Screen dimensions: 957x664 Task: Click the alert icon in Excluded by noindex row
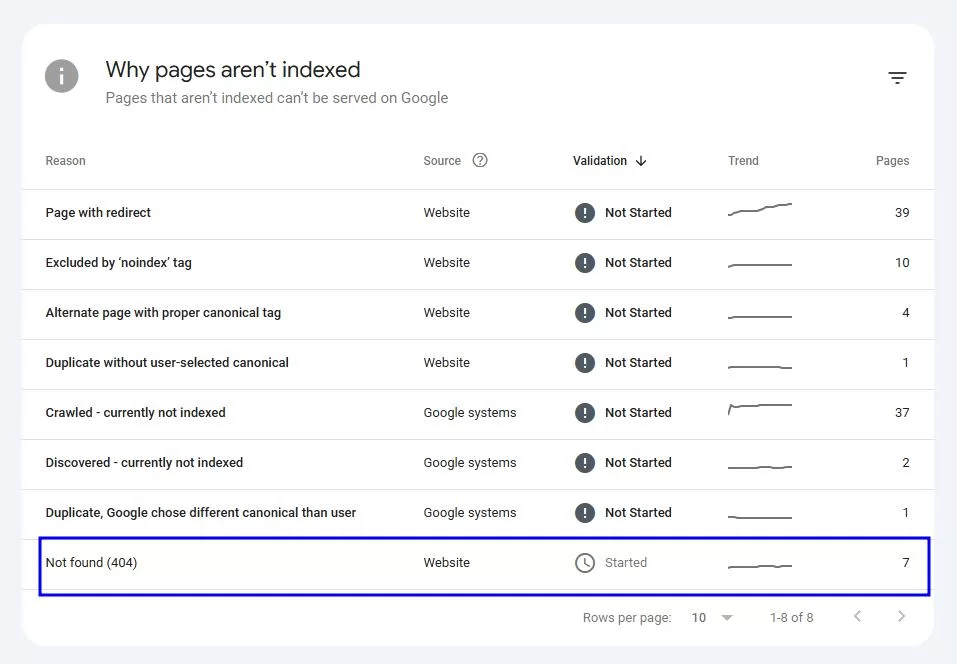[585, 262]
